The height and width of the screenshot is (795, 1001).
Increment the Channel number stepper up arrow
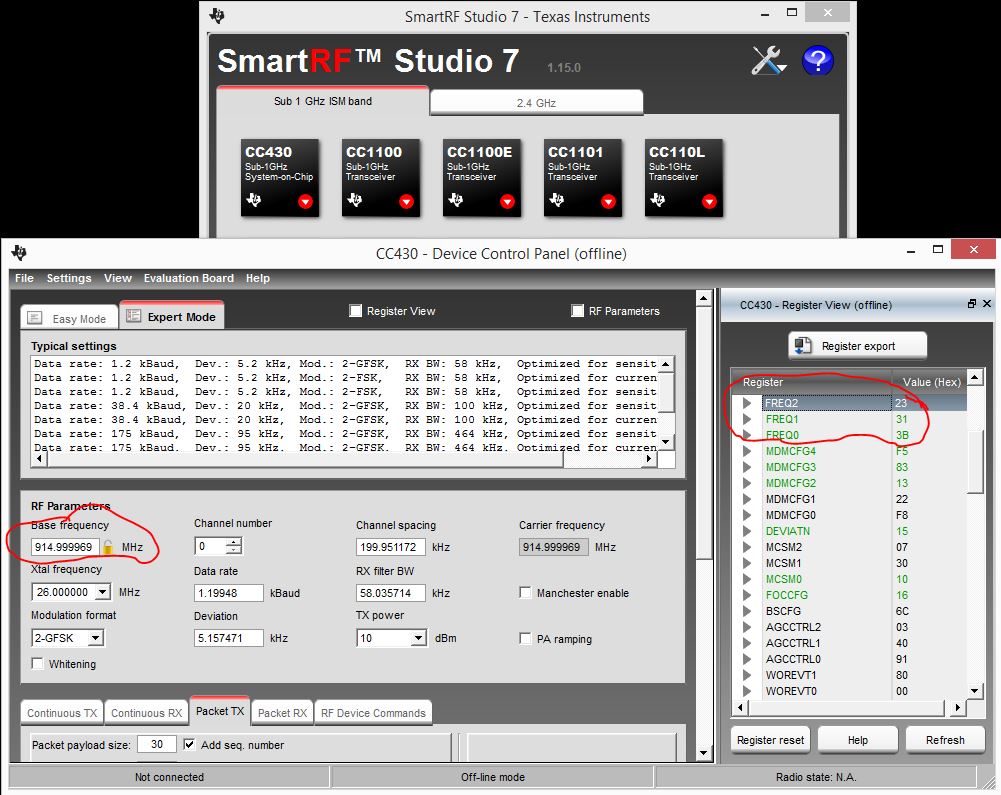pyautogui.click(x=234, y=542)
